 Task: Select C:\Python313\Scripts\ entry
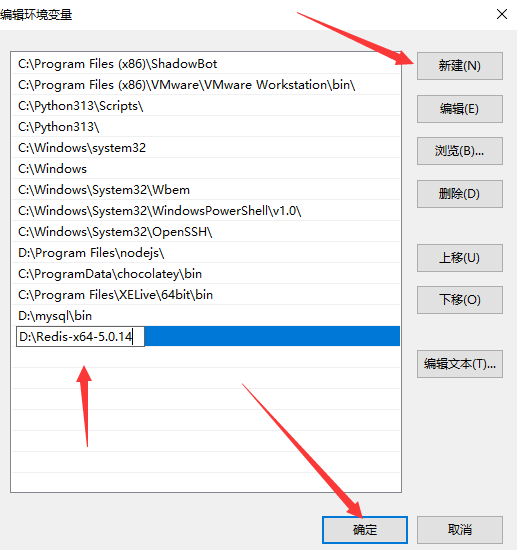[206, 106]
